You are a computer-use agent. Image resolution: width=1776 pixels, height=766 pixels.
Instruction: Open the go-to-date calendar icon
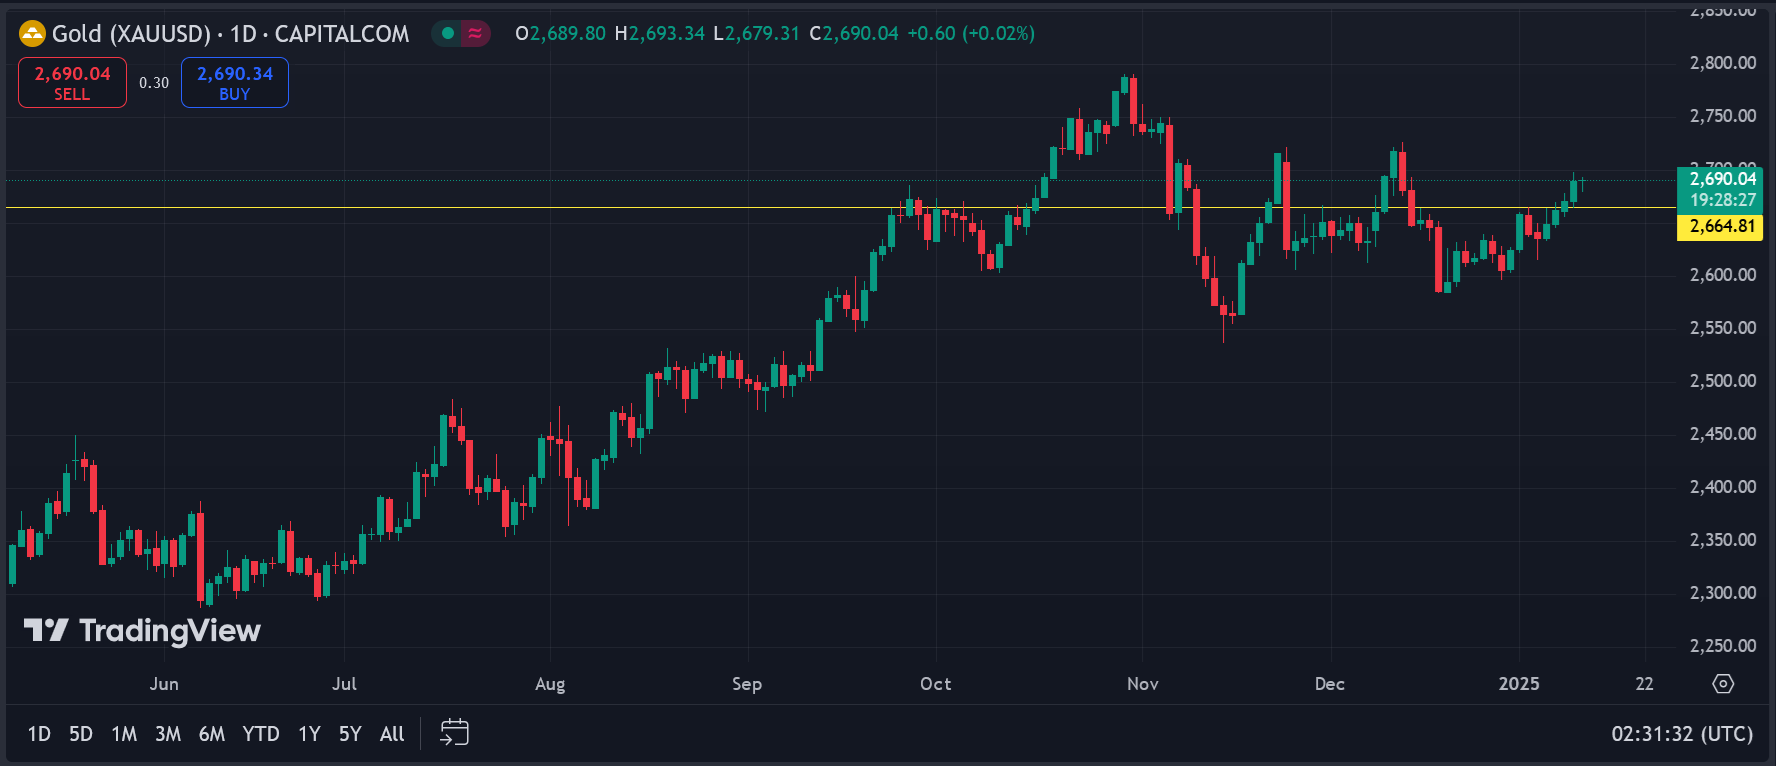pos(454,733)
